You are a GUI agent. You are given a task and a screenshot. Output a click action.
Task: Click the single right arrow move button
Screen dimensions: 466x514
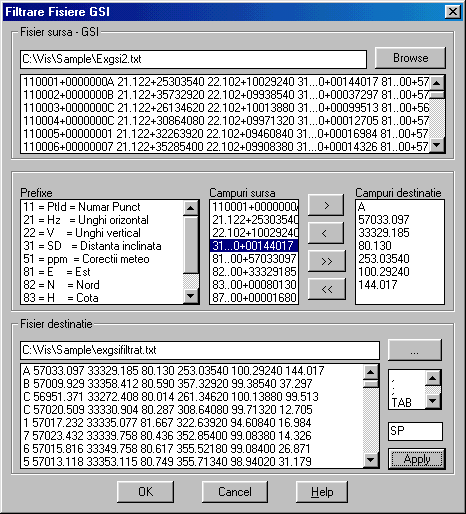(x=326, y=205)
